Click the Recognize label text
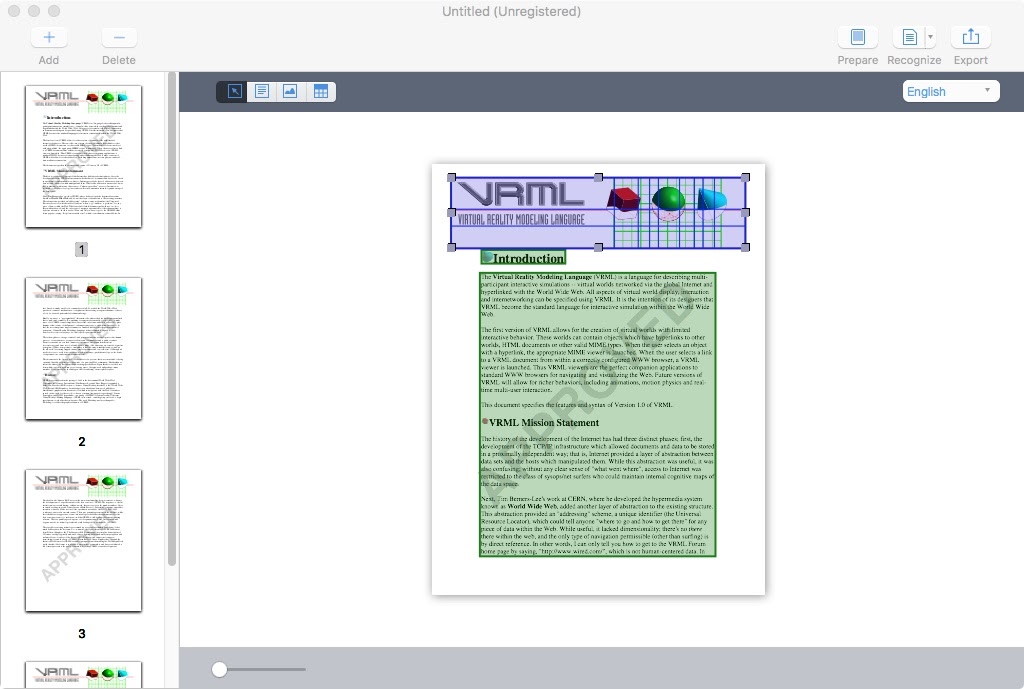Image resolution: width=1024 pixels, height=689 pixels. [914, 60]
